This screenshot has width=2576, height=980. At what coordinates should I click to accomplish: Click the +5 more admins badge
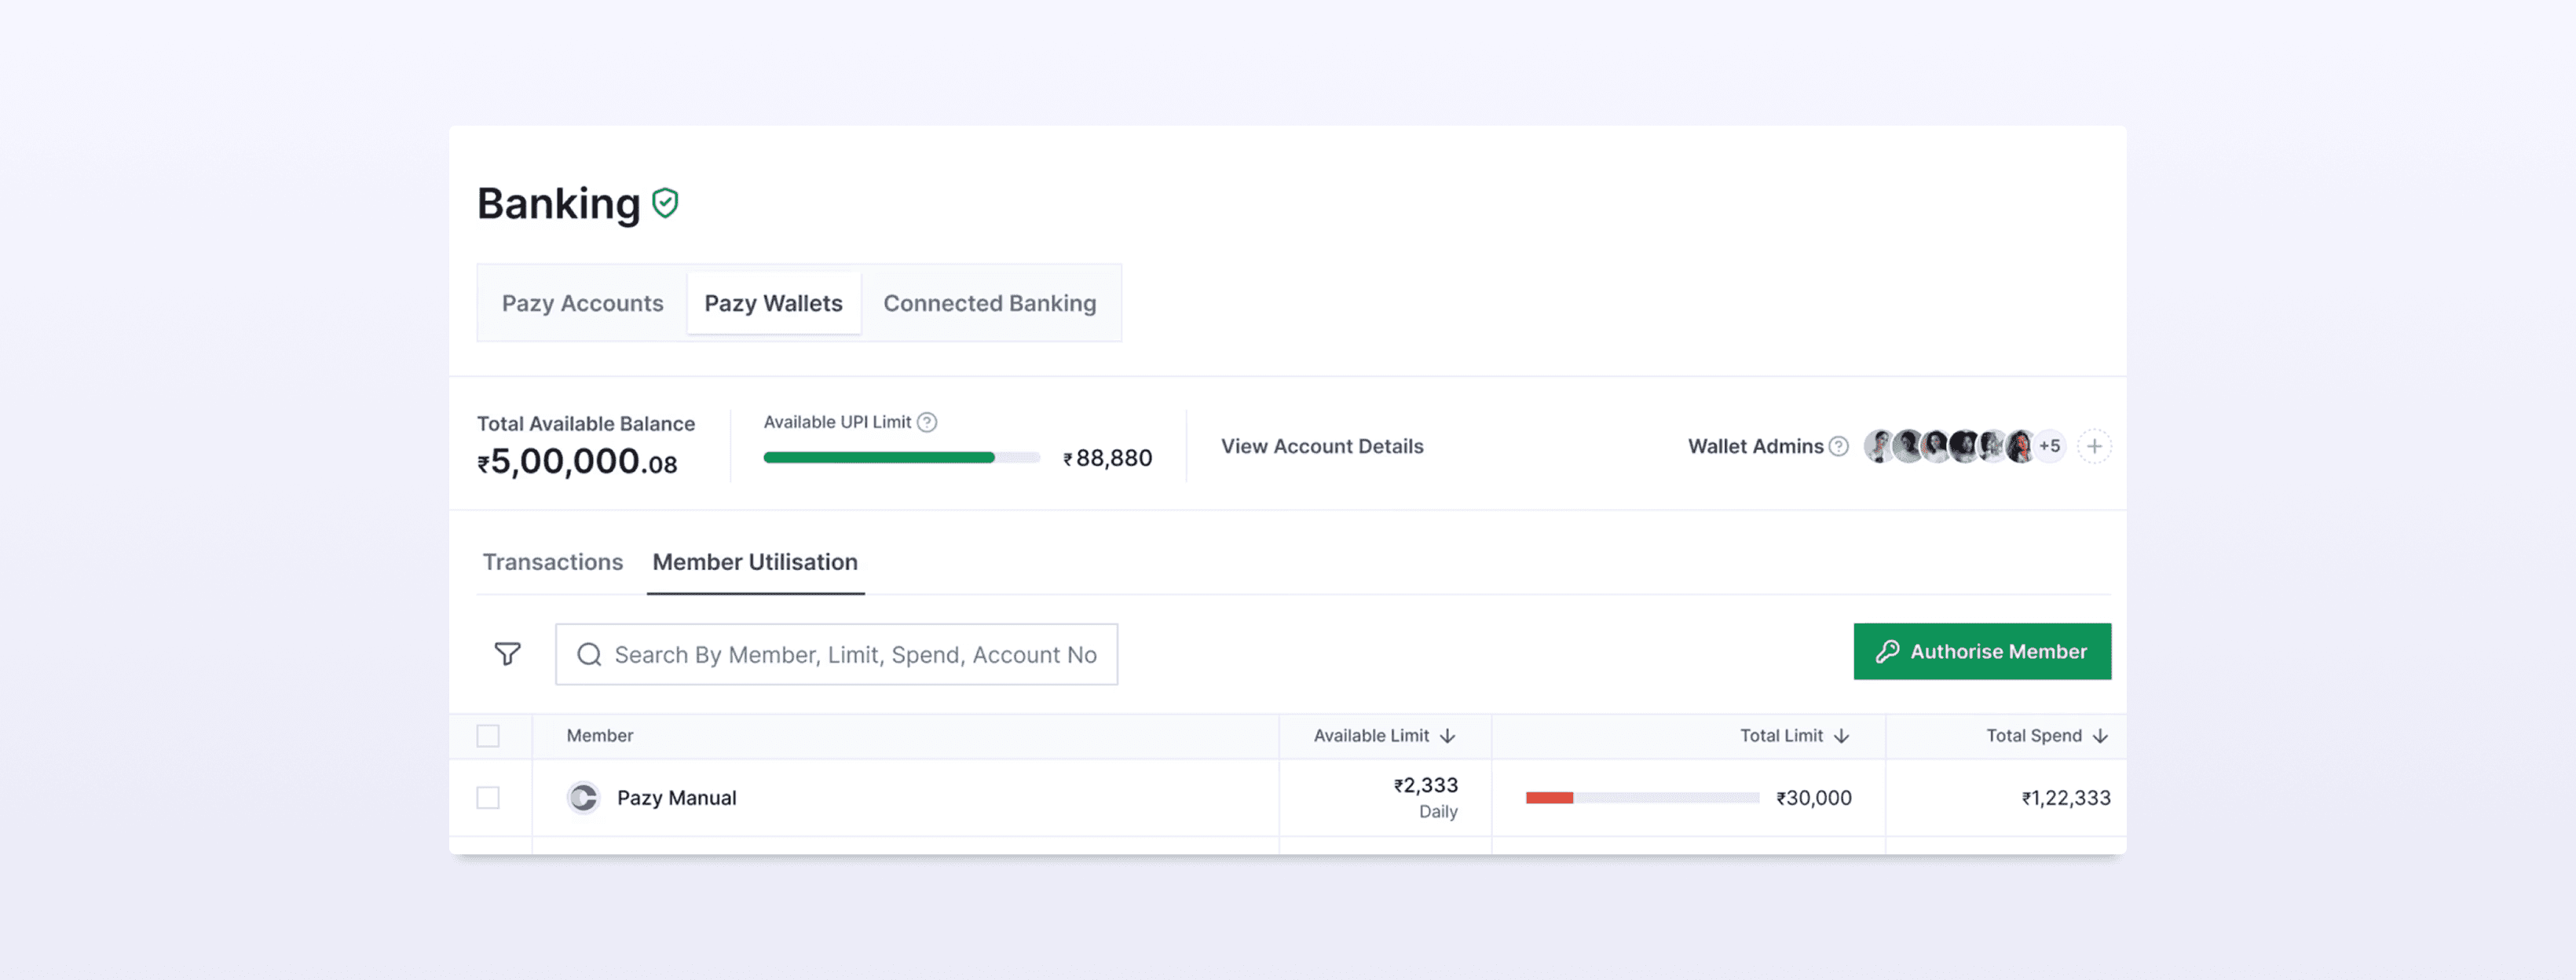coord(2049,446)
